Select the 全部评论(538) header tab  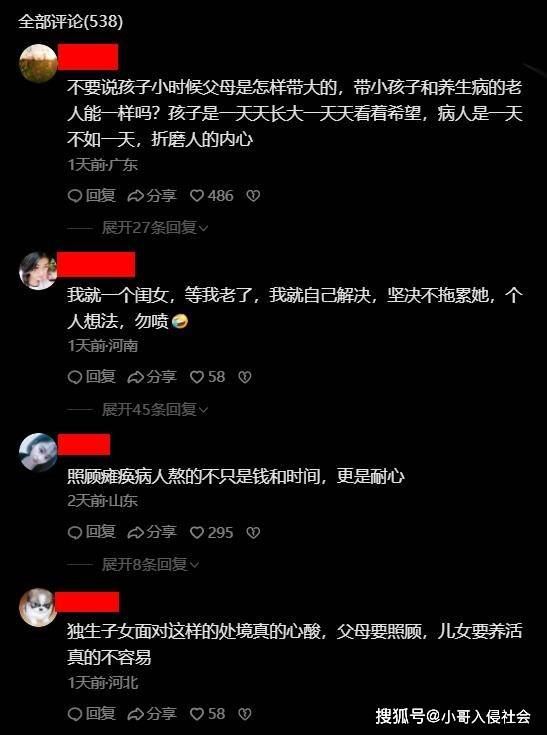(x=71, y=22)
